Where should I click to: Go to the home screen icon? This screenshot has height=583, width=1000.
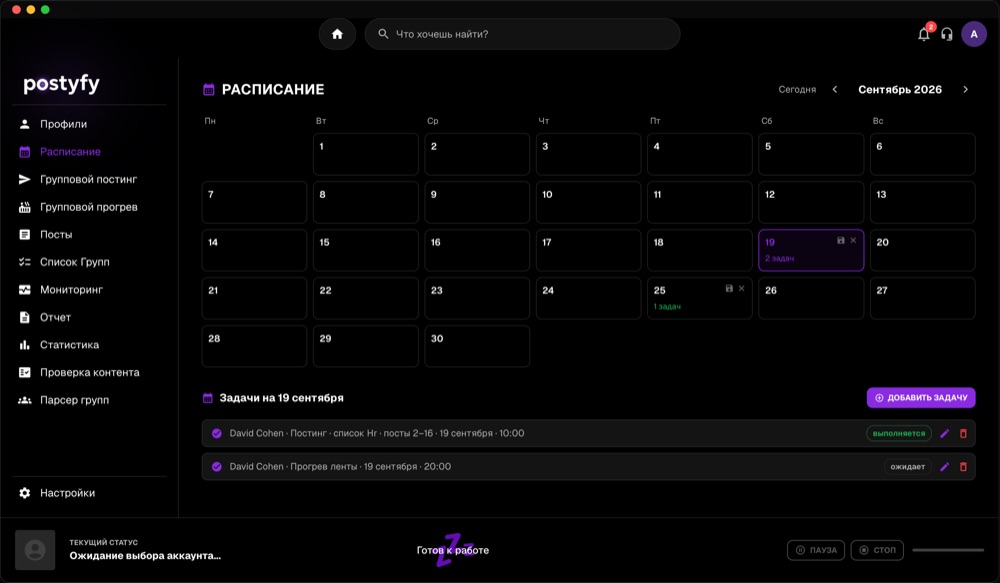(x=337, y=34)
